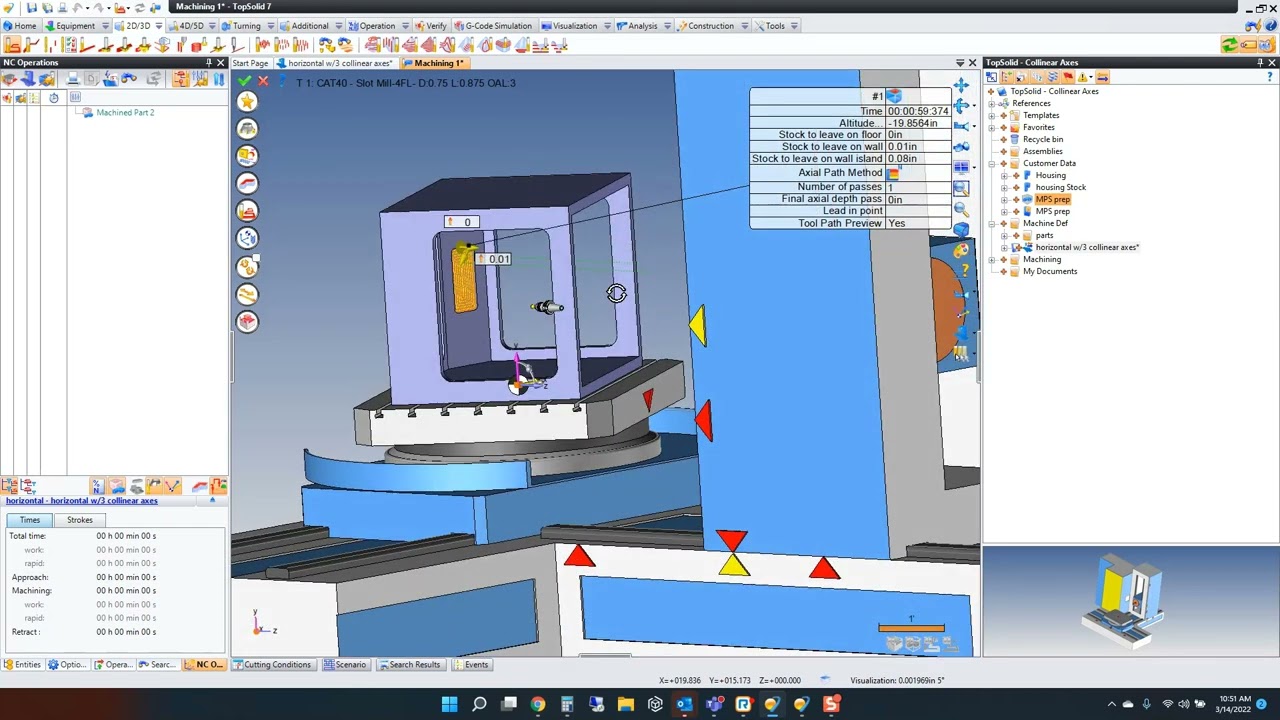
Task: Click the yellow star favorites icon in viewport
Action: pos(247,101)
